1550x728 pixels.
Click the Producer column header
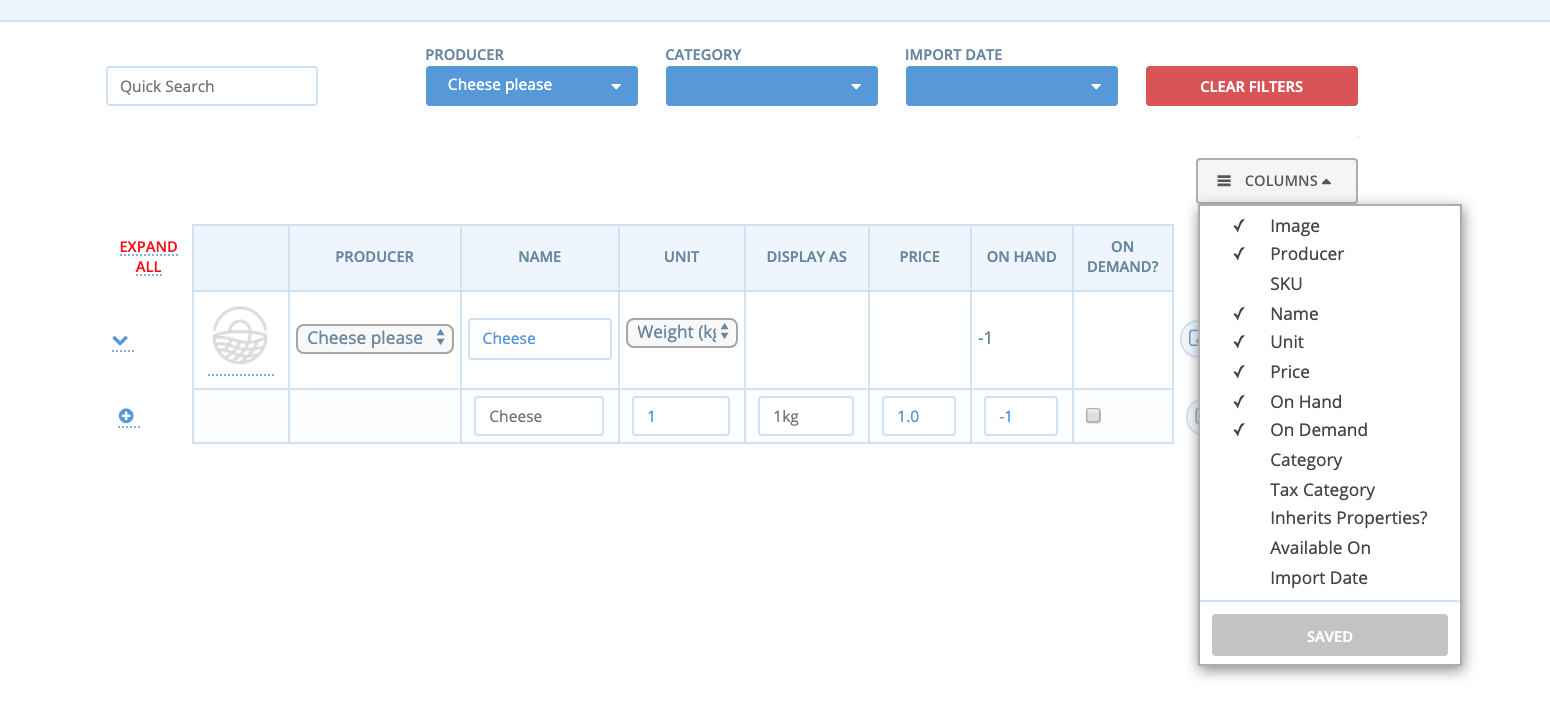pyautogui.click(x=375, y=257)
